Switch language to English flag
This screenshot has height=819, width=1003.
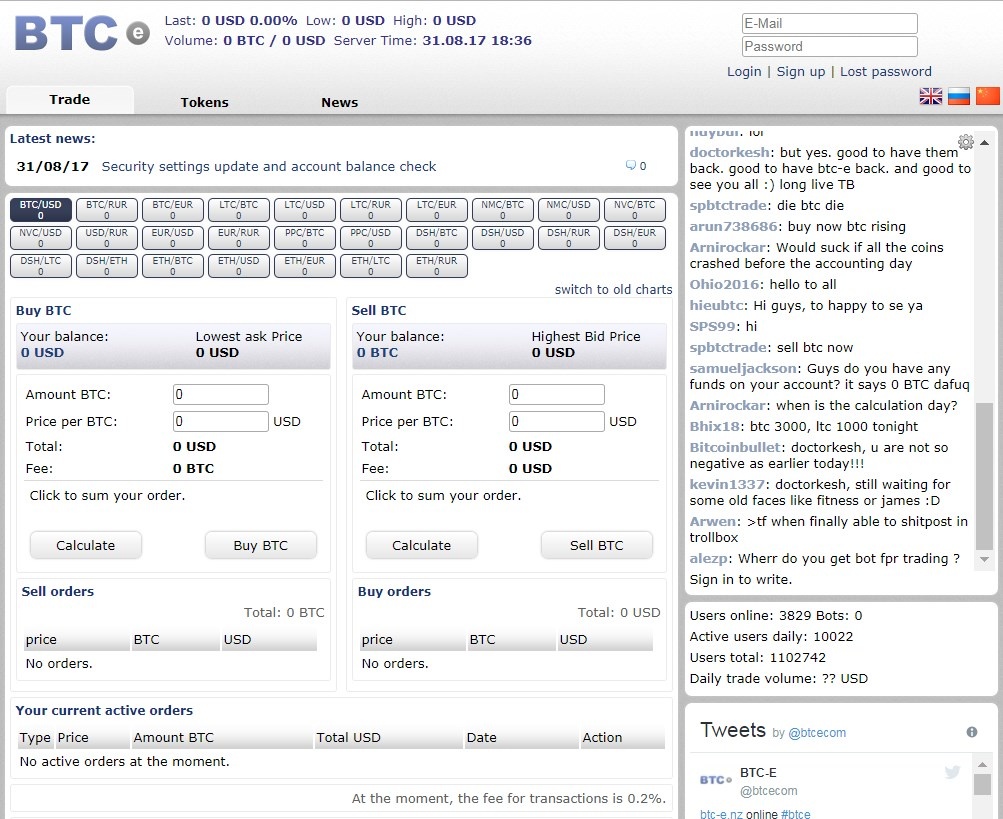931,96
